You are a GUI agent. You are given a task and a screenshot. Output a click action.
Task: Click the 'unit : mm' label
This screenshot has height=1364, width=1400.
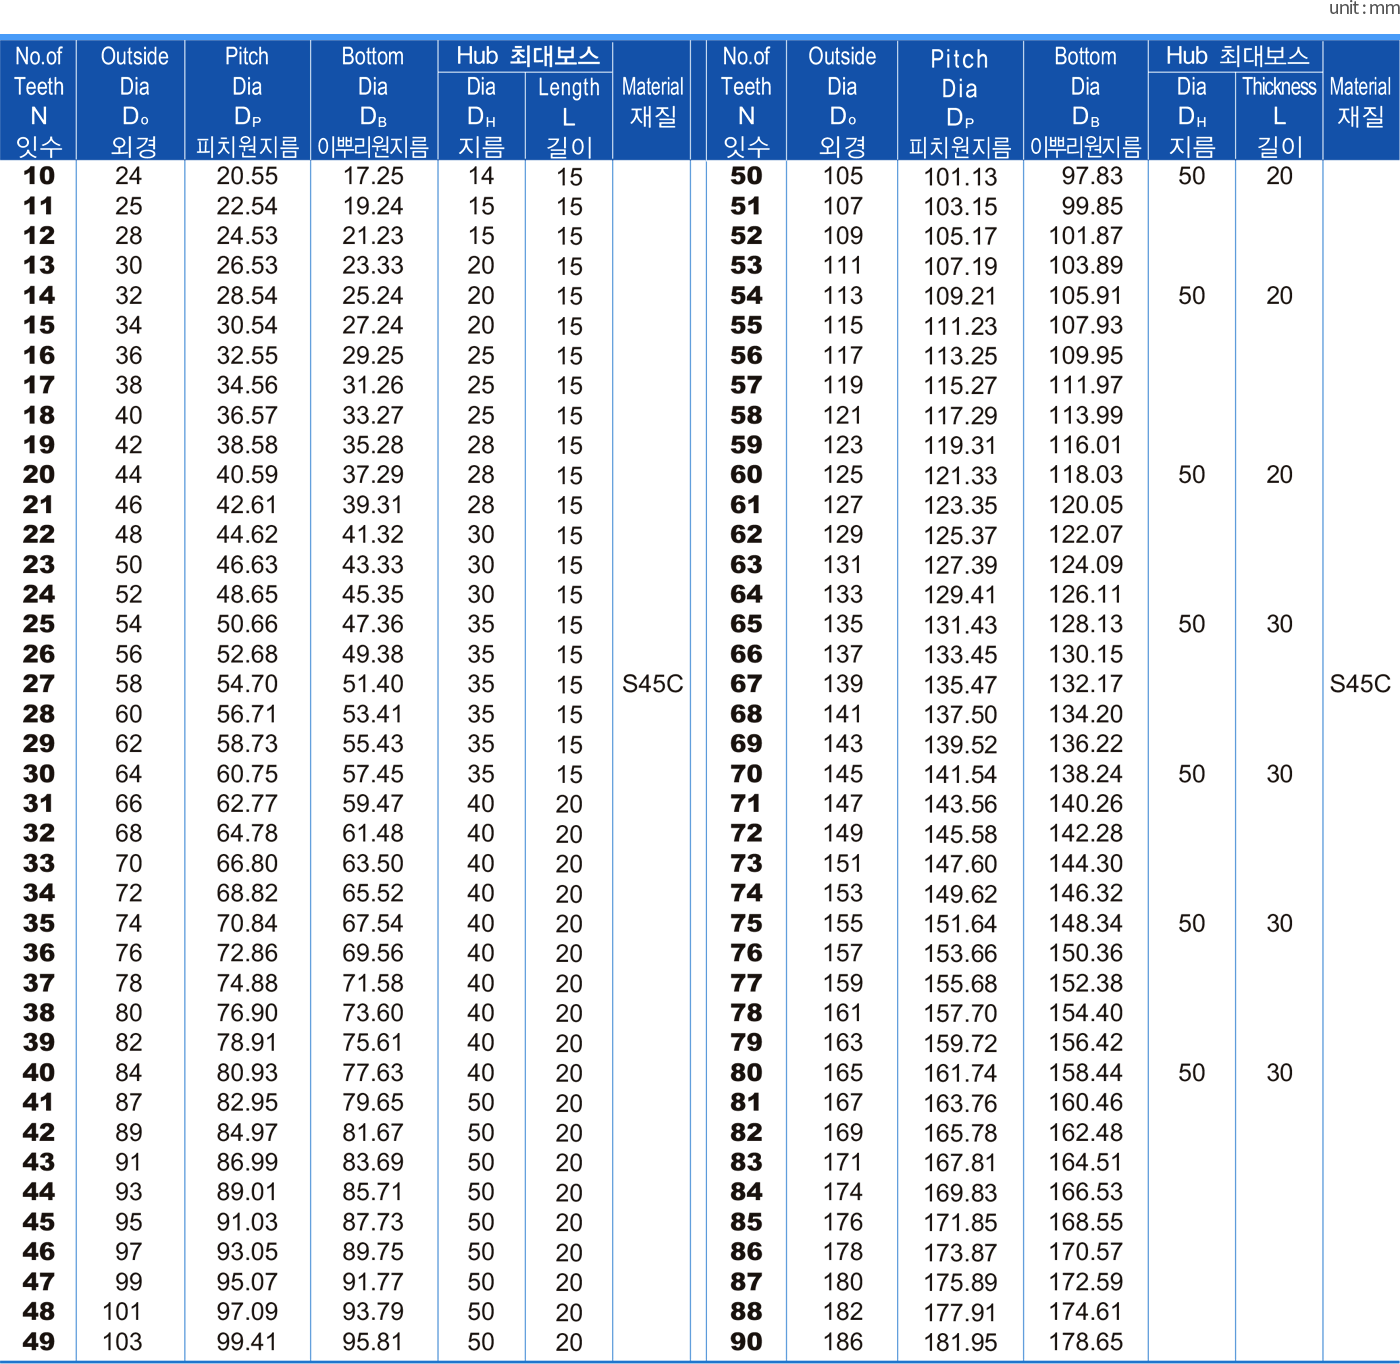click(1364, 8)
